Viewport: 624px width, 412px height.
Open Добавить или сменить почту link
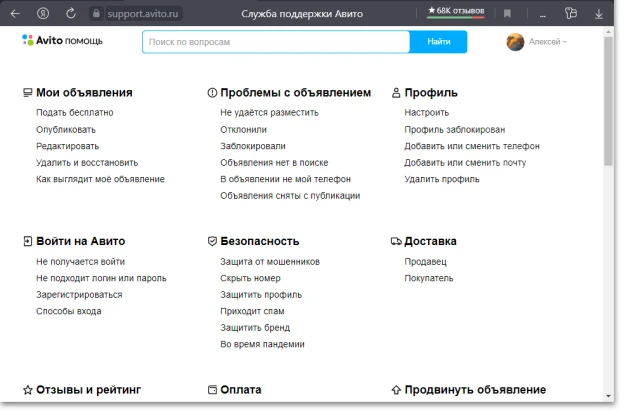point(465,163)
